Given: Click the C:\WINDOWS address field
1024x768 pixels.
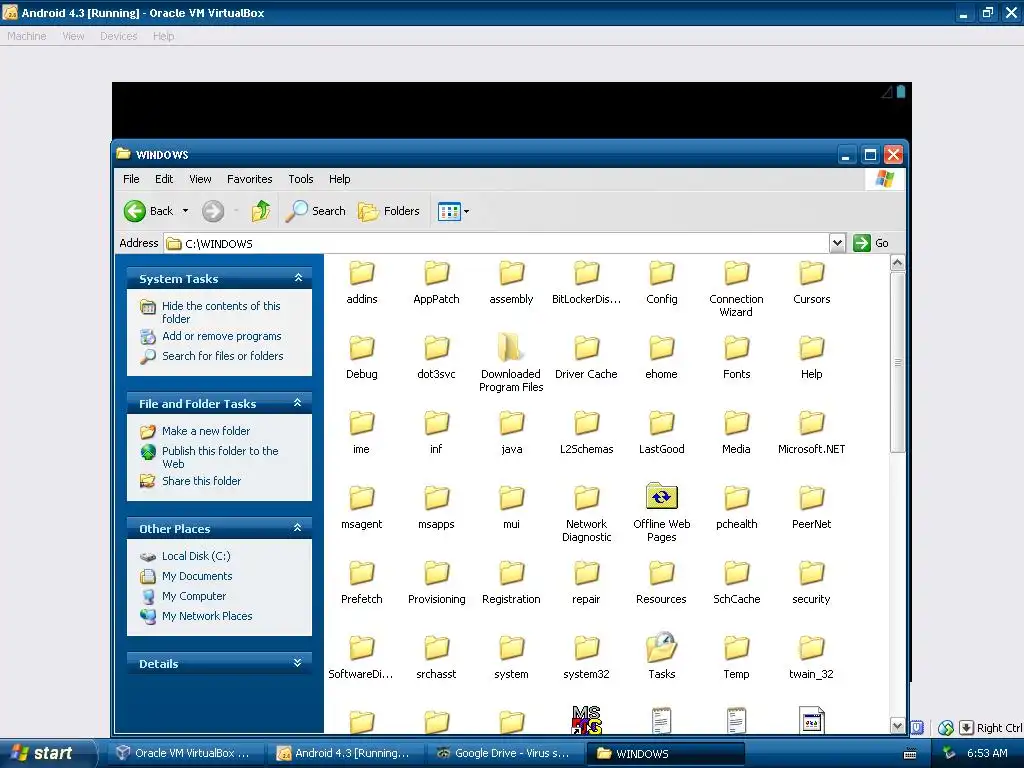Looking at the screenshot, I should 496,244.
